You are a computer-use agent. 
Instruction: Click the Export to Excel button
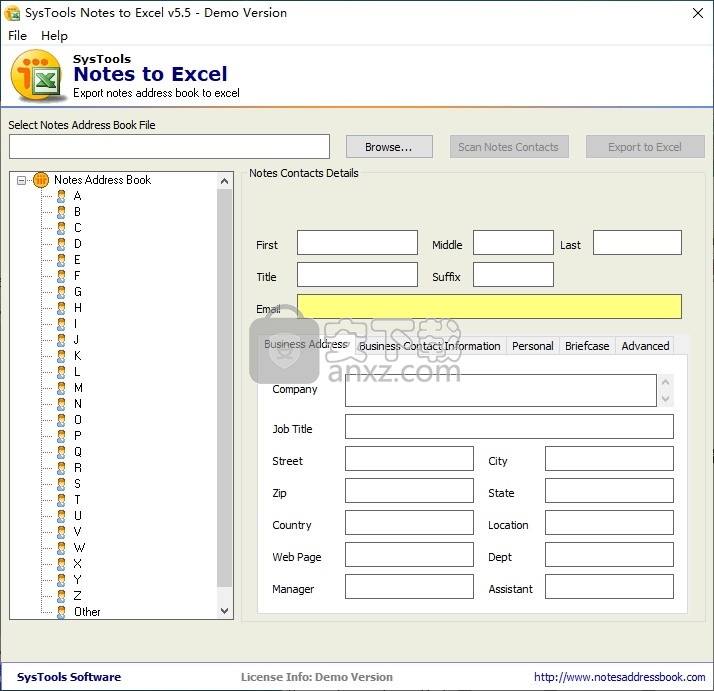pyautogui.click(x=645, y=147)
